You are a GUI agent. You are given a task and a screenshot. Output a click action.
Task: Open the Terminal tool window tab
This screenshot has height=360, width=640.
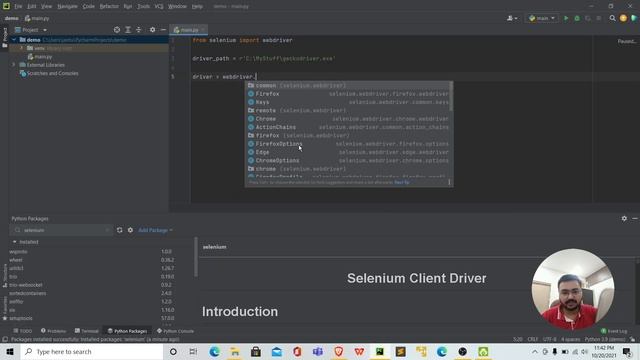tap(87, 331)
